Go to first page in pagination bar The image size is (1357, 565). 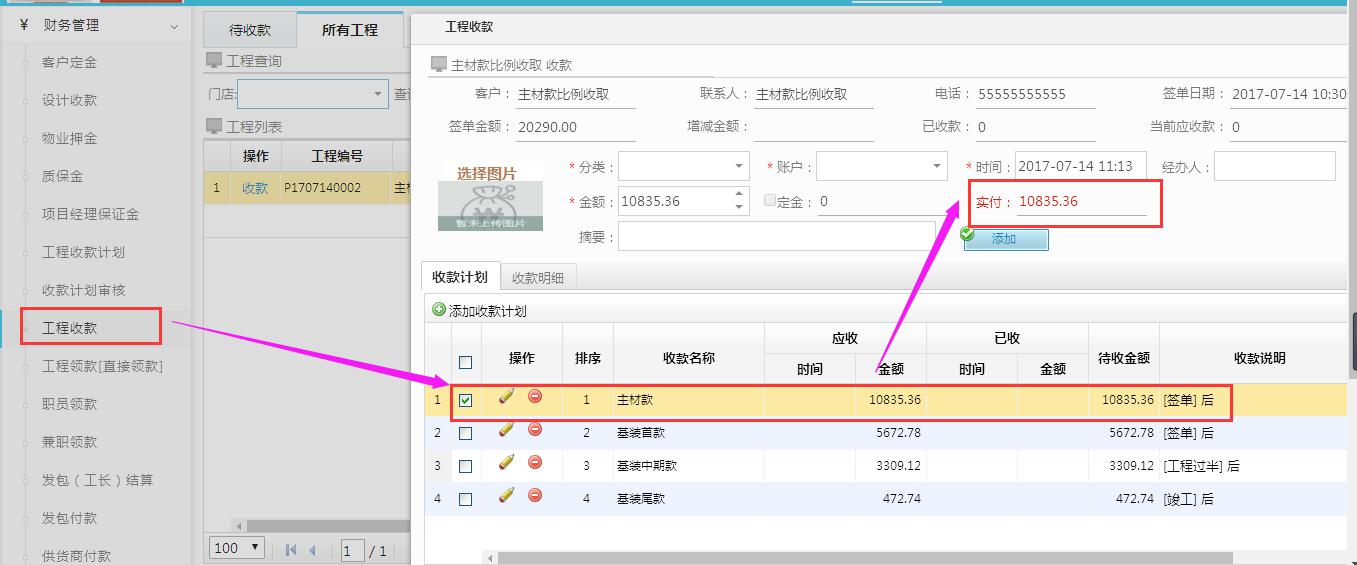click(x=291, y=550)
